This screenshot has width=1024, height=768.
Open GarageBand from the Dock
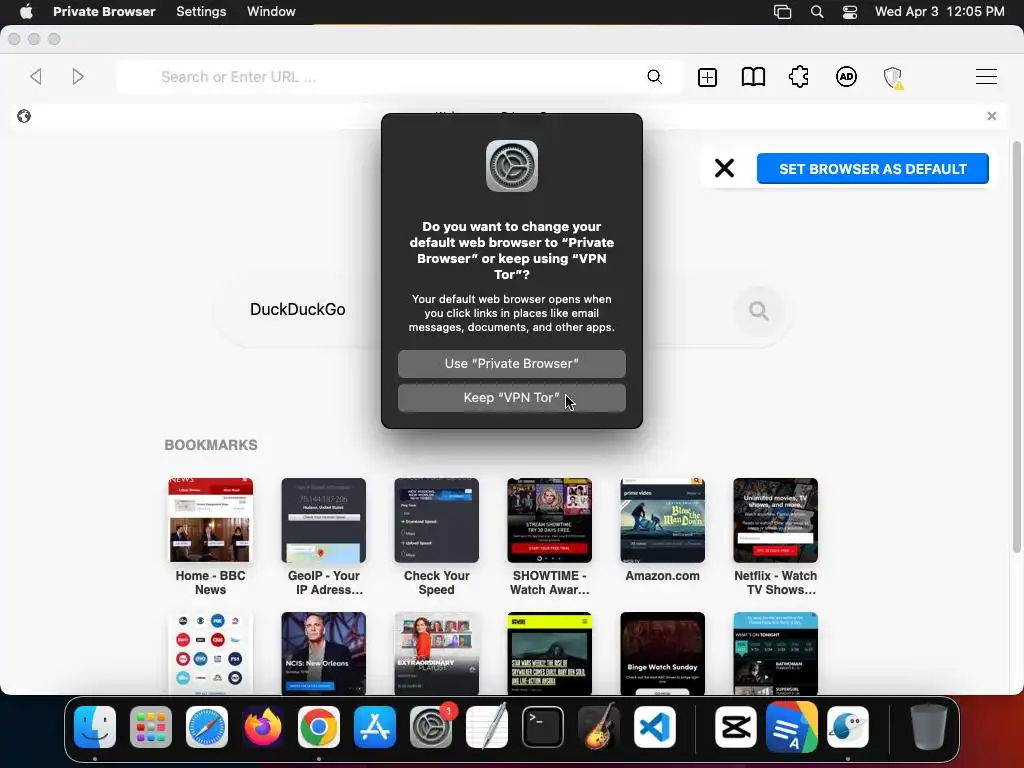(599, 726)
